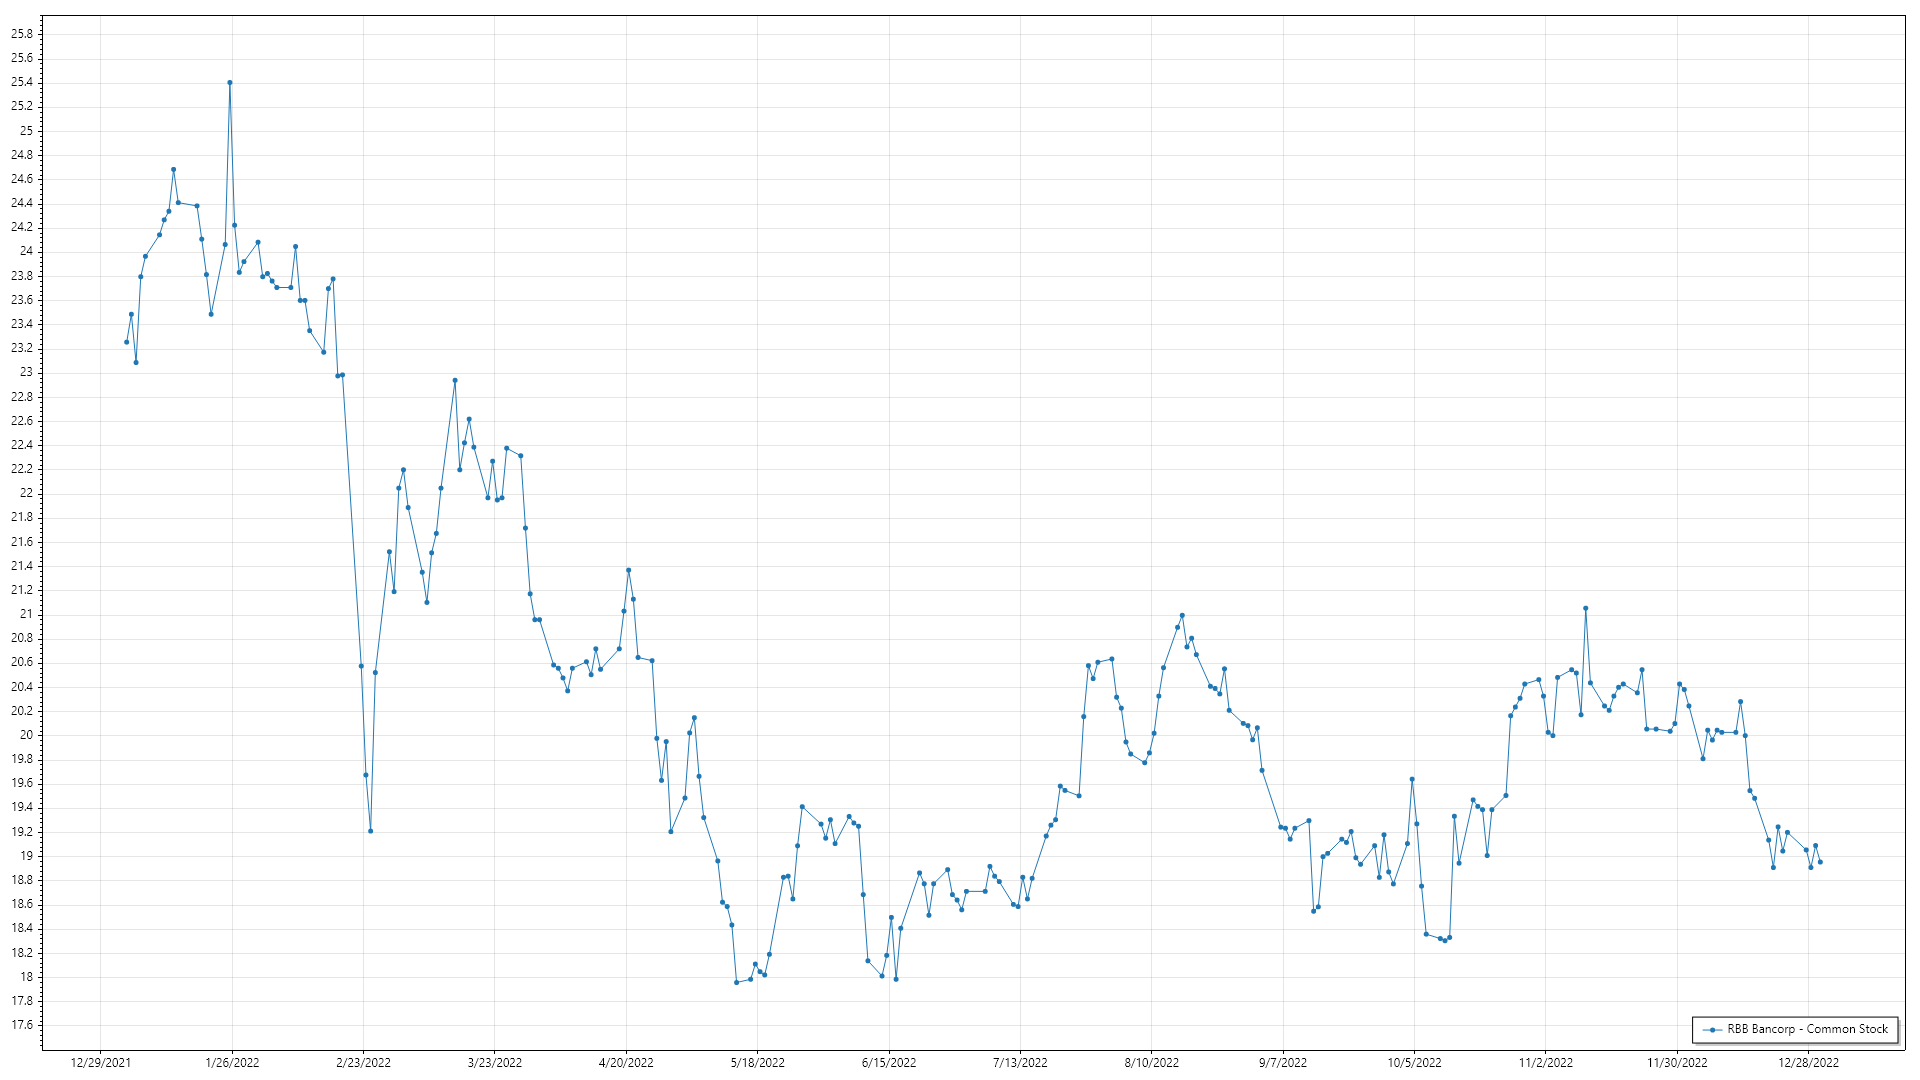This screenshot has width=1920, height=1080.
Task: Click the 21 y-axis tick label
Action: click(26, 614)
